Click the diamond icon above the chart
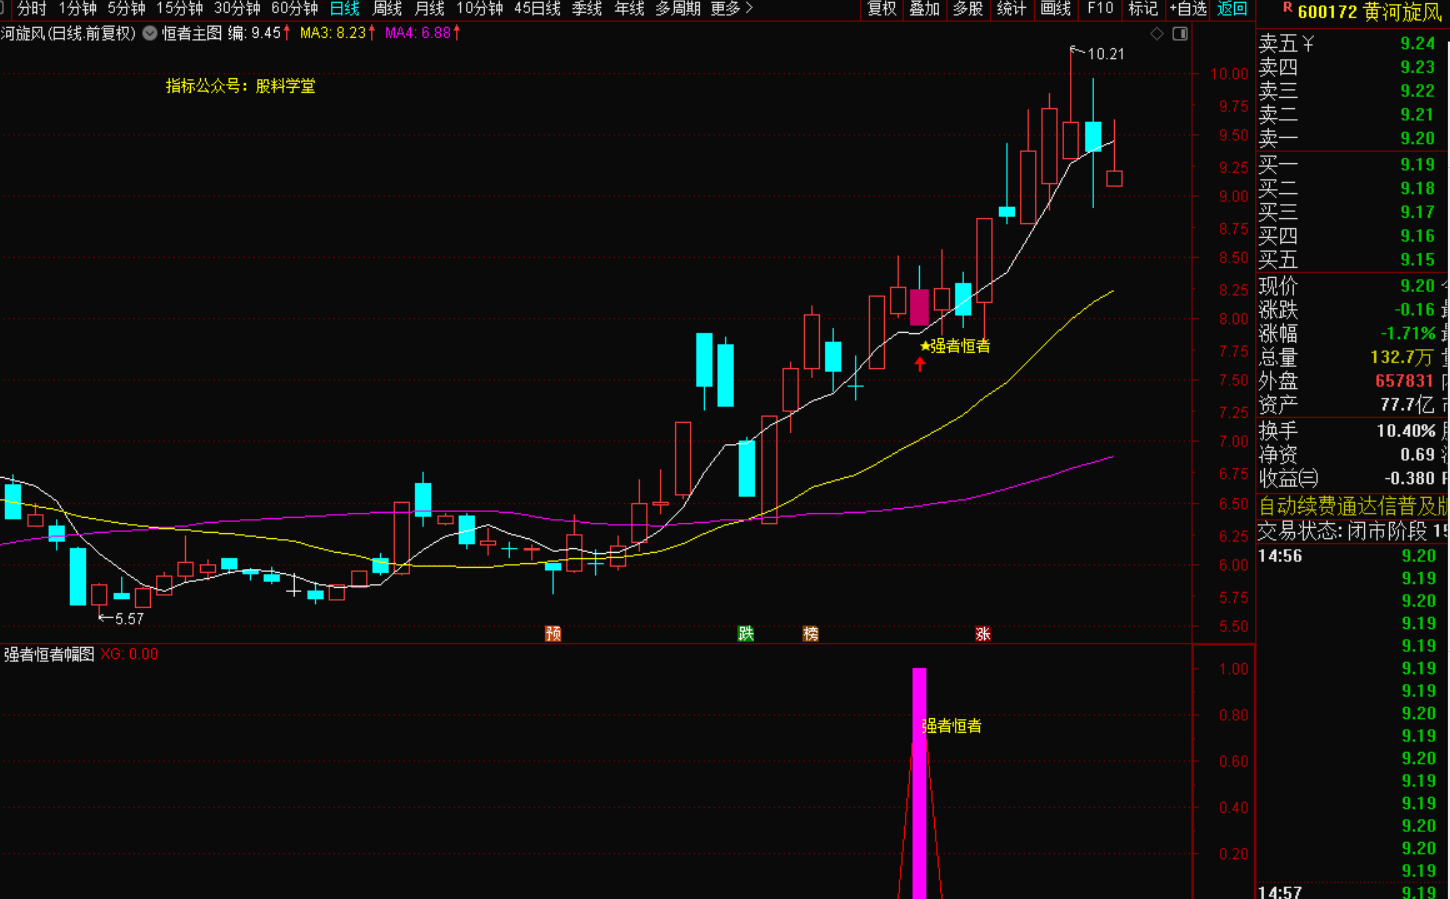The height and width of the screenshot is (899, 1450). coord(1157,34)
